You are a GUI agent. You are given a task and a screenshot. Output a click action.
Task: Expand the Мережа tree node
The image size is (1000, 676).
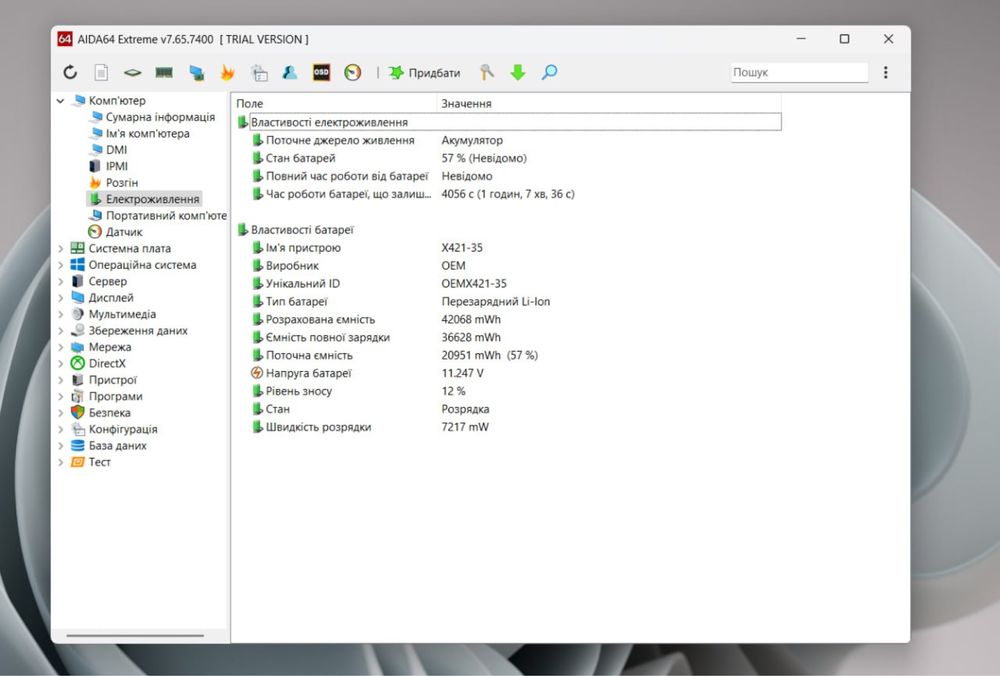[x=61, y=348]
